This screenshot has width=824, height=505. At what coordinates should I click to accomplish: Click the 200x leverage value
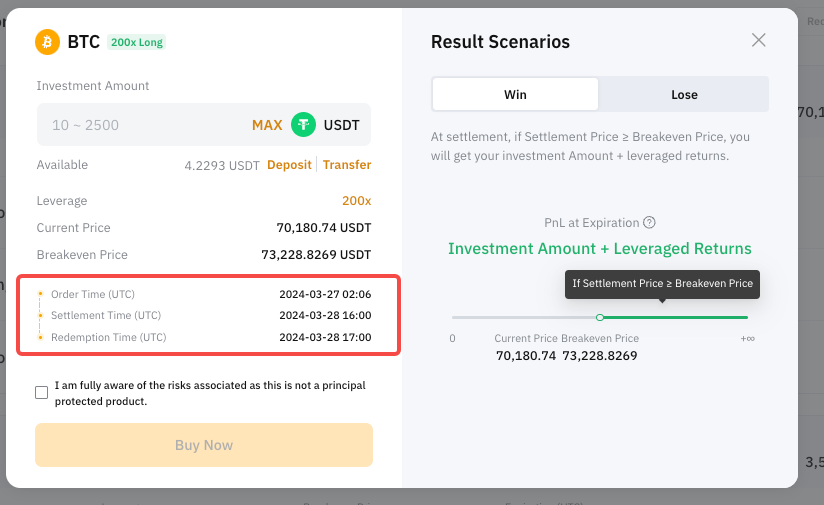pyautogui.click(x=356, y=201)
